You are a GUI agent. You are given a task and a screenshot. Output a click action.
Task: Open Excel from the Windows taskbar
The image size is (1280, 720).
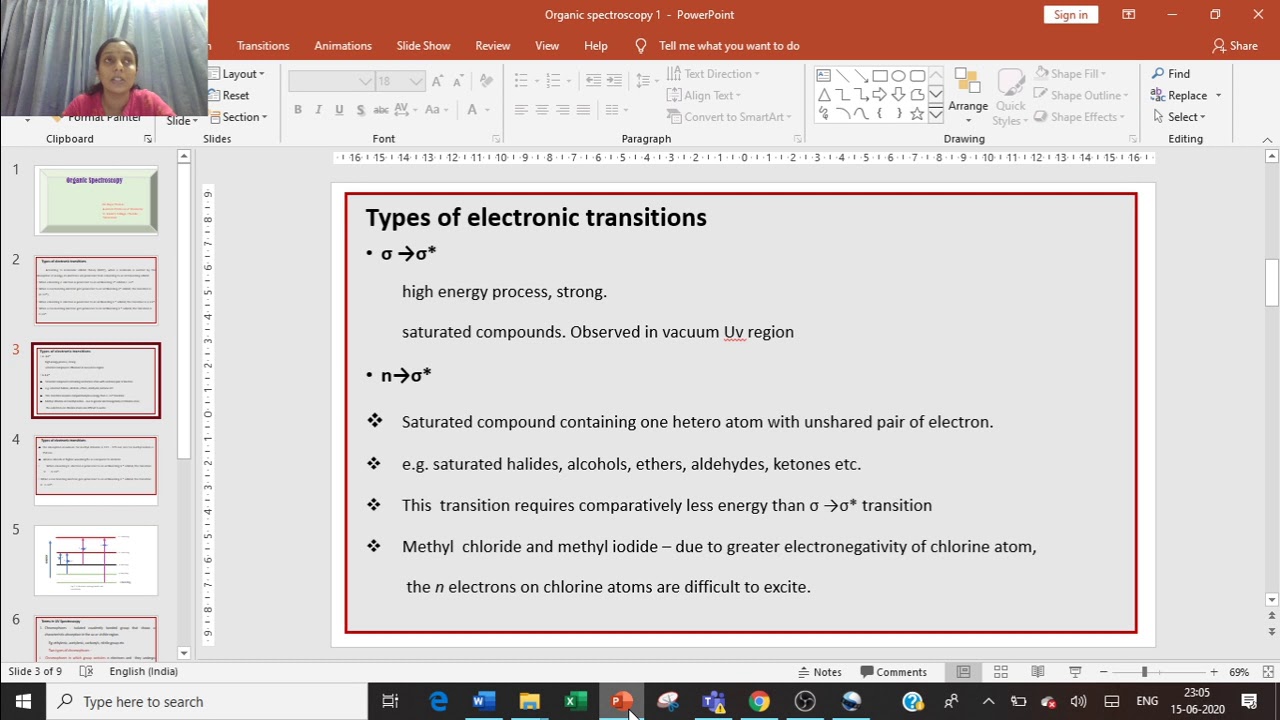click(575, 701)
